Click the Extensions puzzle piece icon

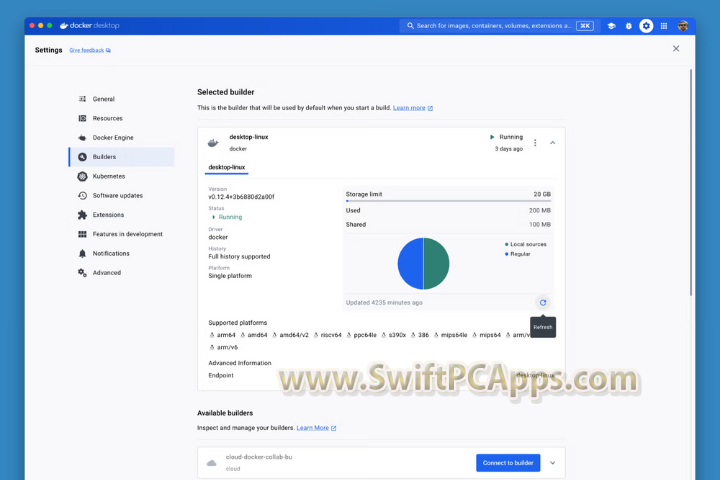82,215
